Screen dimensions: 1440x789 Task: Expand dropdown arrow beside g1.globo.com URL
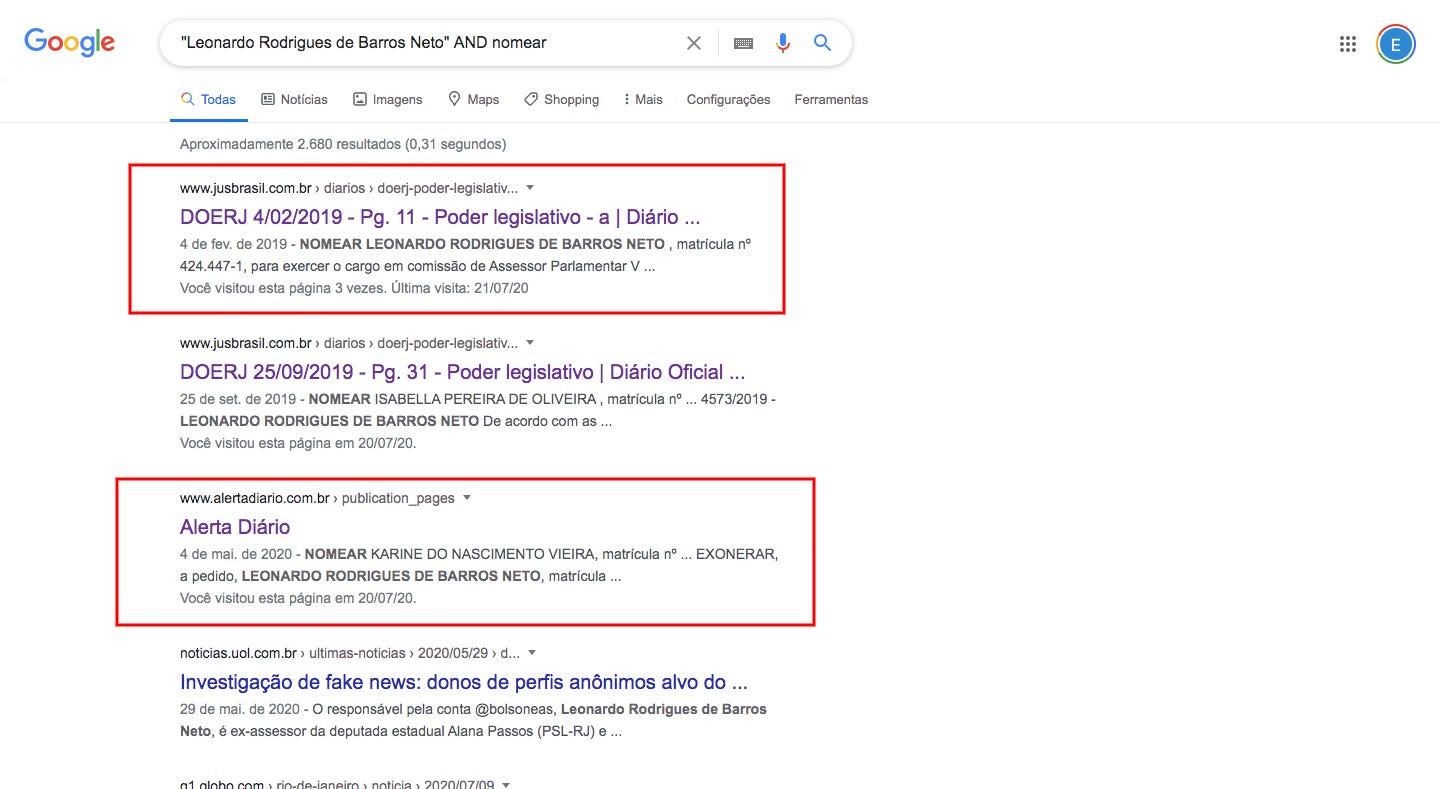(506, 784)
